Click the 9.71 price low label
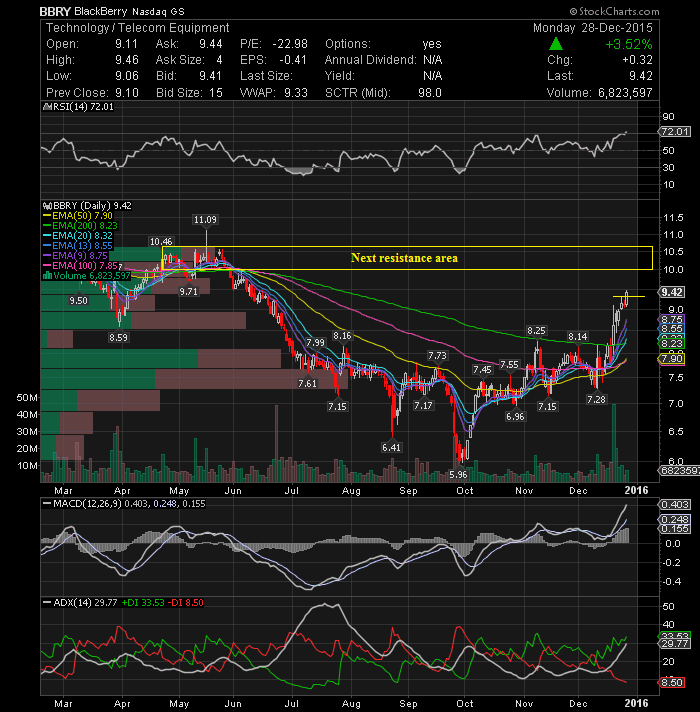Image resolution: width=700 pixels, height=712 pixels. [188, 292]
